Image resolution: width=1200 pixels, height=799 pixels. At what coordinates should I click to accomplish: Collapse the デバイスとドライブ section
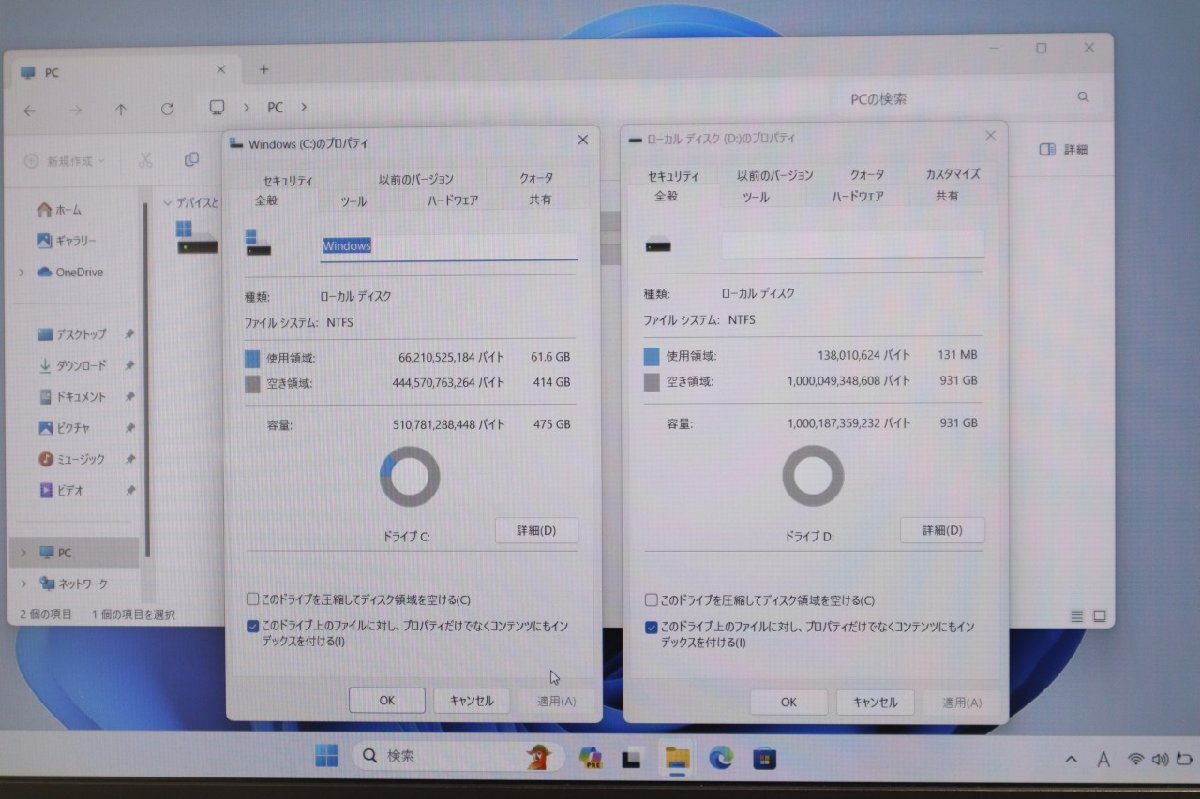point(166,203)
